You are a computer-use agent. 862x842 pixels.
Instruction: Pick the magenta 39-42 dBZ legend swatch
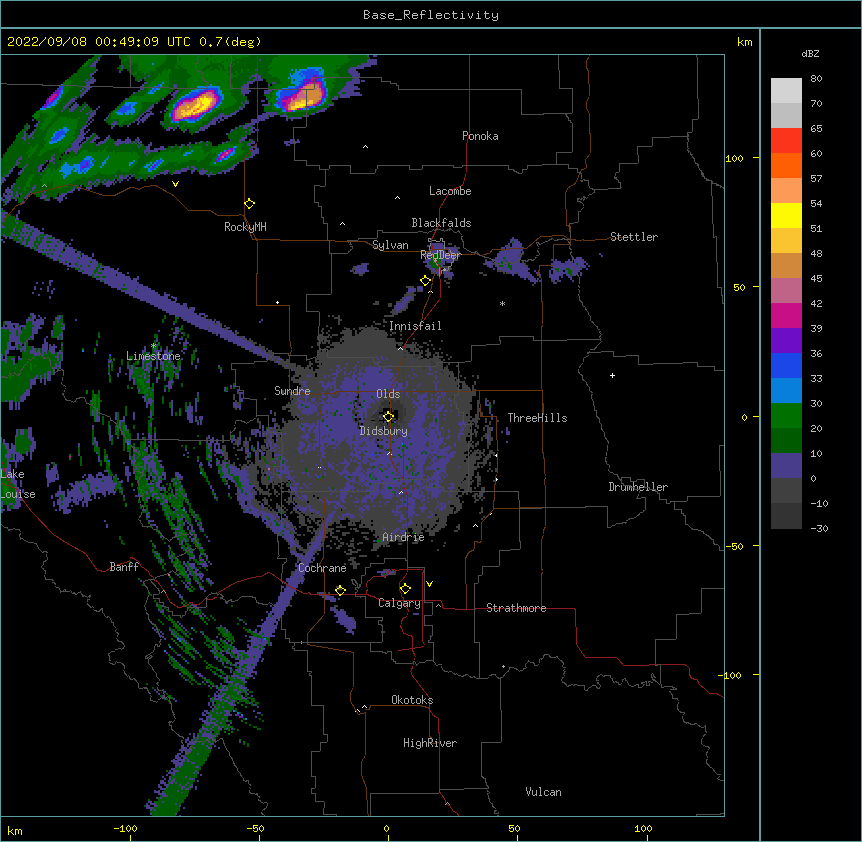click(786, 315)
